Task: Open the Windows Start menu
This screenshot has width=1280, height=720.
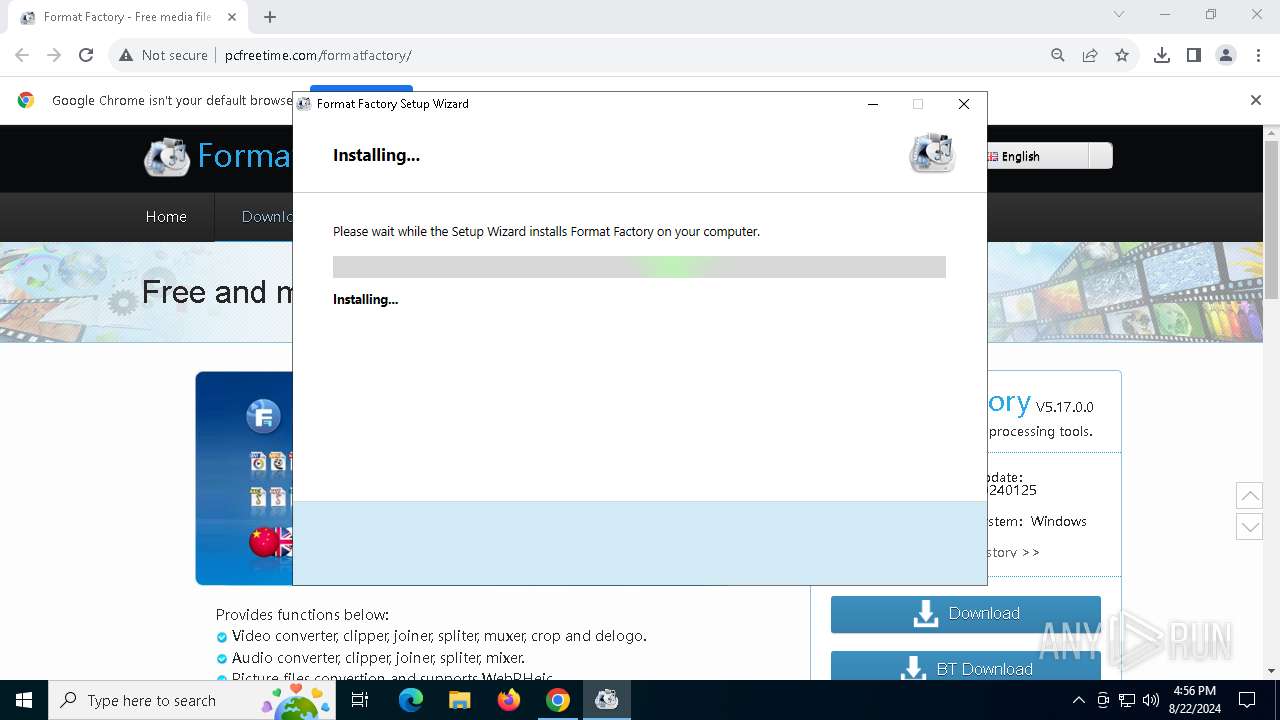Action: [x=24, y=700]
